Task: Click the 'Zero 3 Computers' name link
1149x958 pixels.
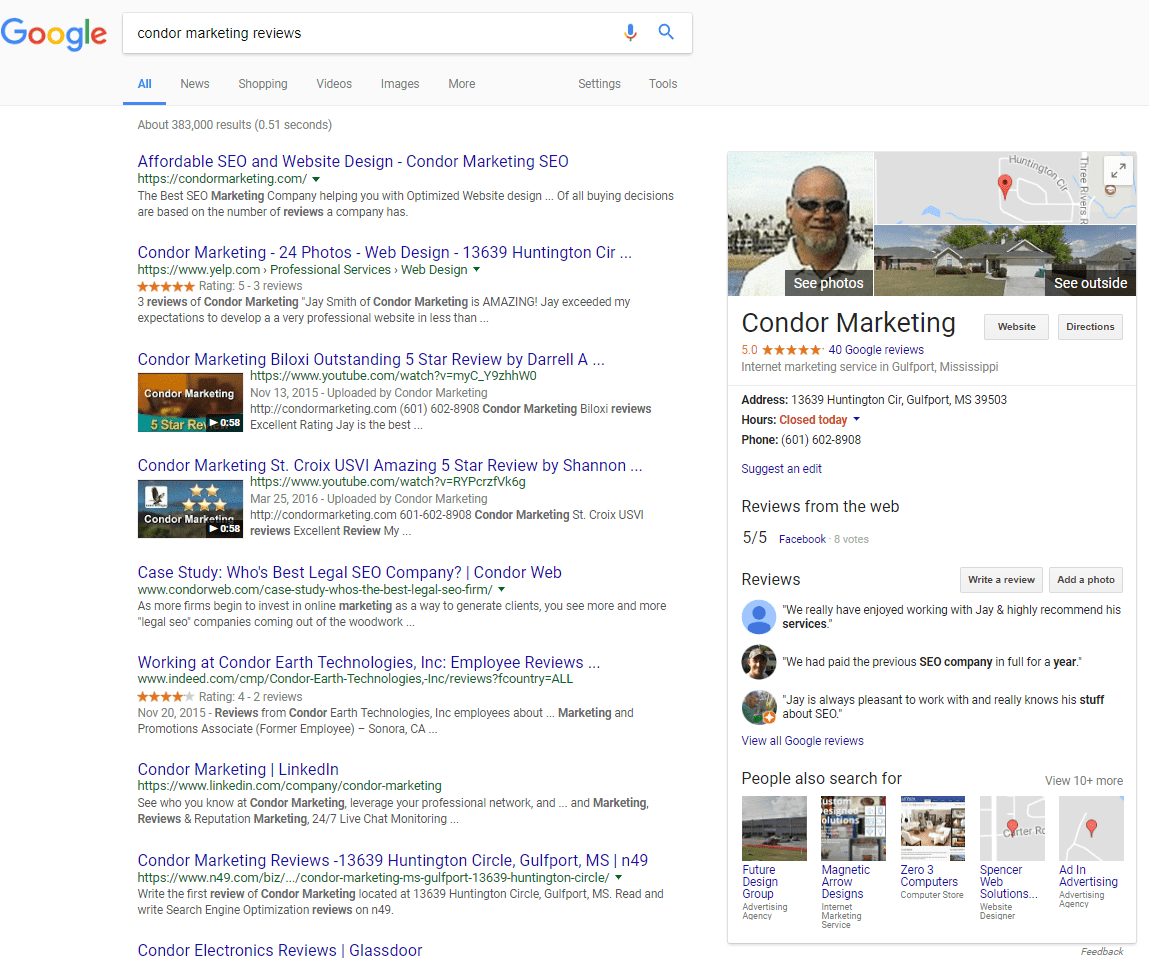Action: coord(929,876)
